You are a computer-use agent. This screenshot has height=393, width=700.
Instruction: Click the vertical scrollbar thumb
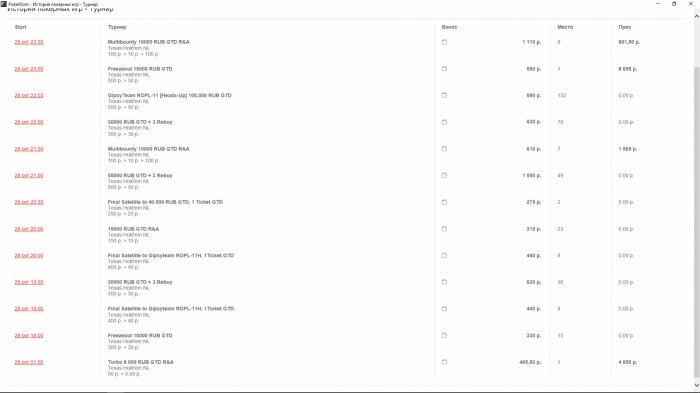click(696, 222)
